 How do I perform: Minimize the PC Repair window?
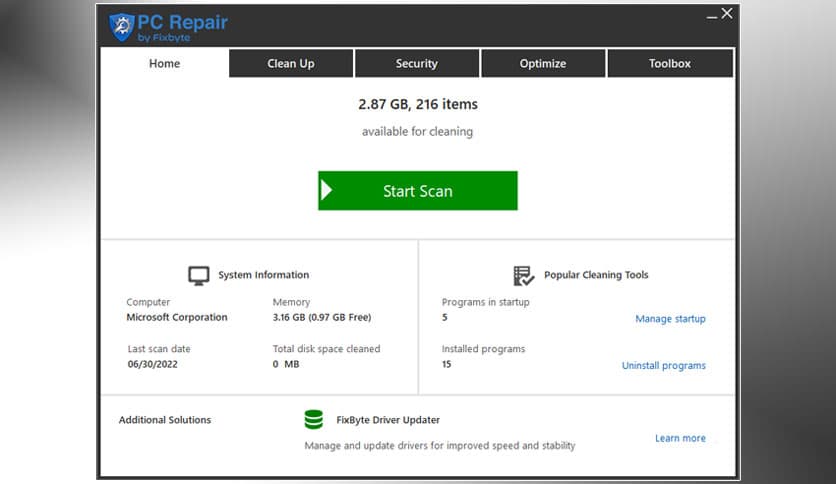[x=711, y=16]
